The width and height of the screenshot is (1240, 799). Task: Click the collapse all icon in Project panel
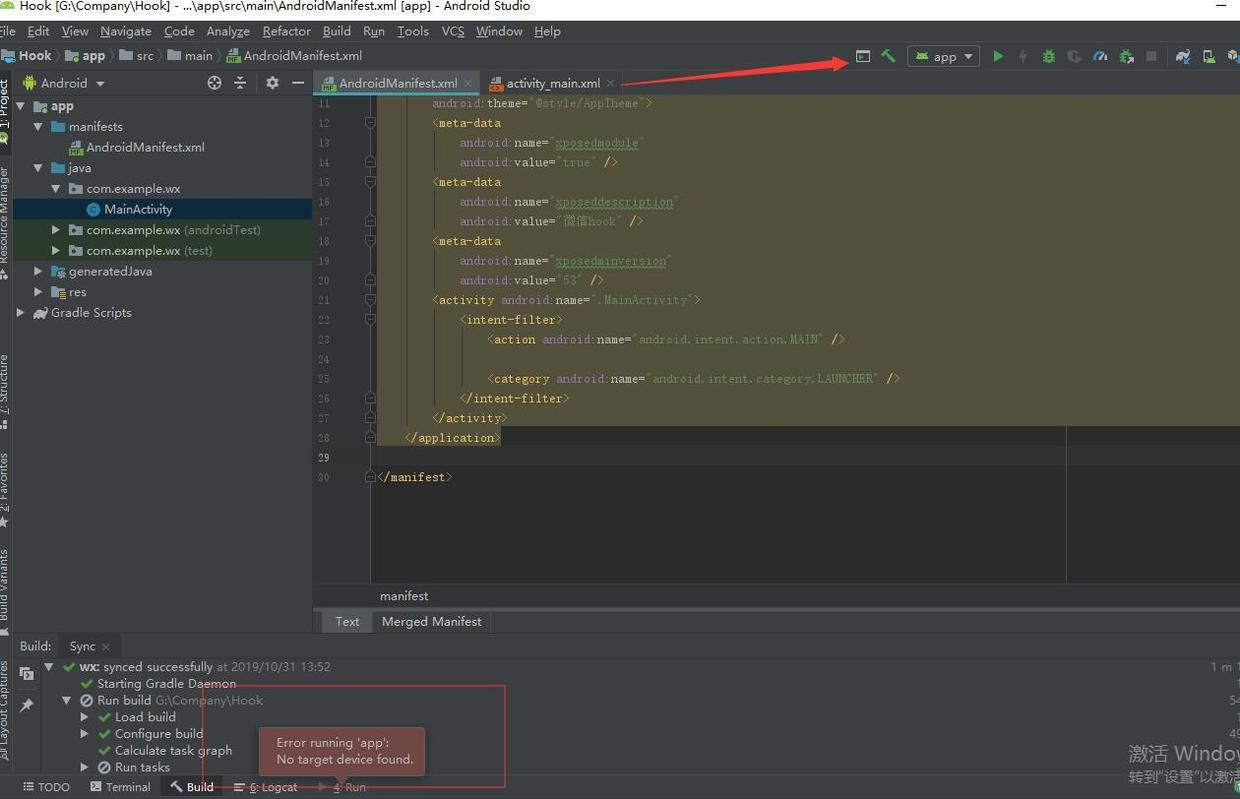[240, 83]
